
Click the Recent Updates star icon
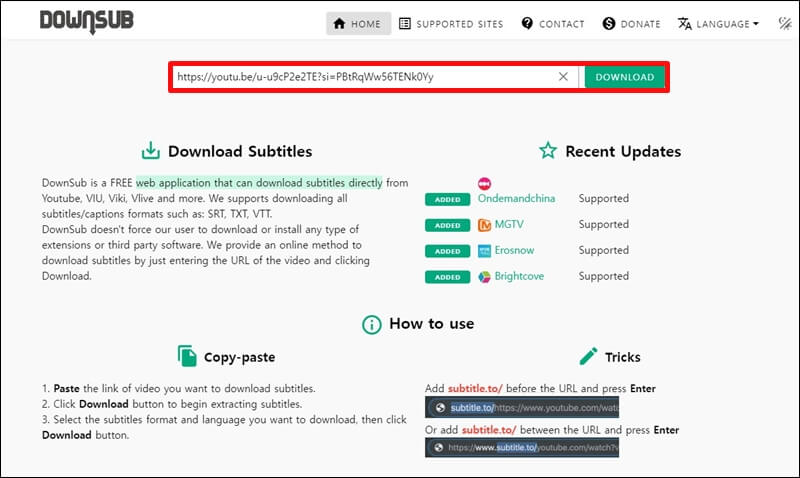(548, 150)
